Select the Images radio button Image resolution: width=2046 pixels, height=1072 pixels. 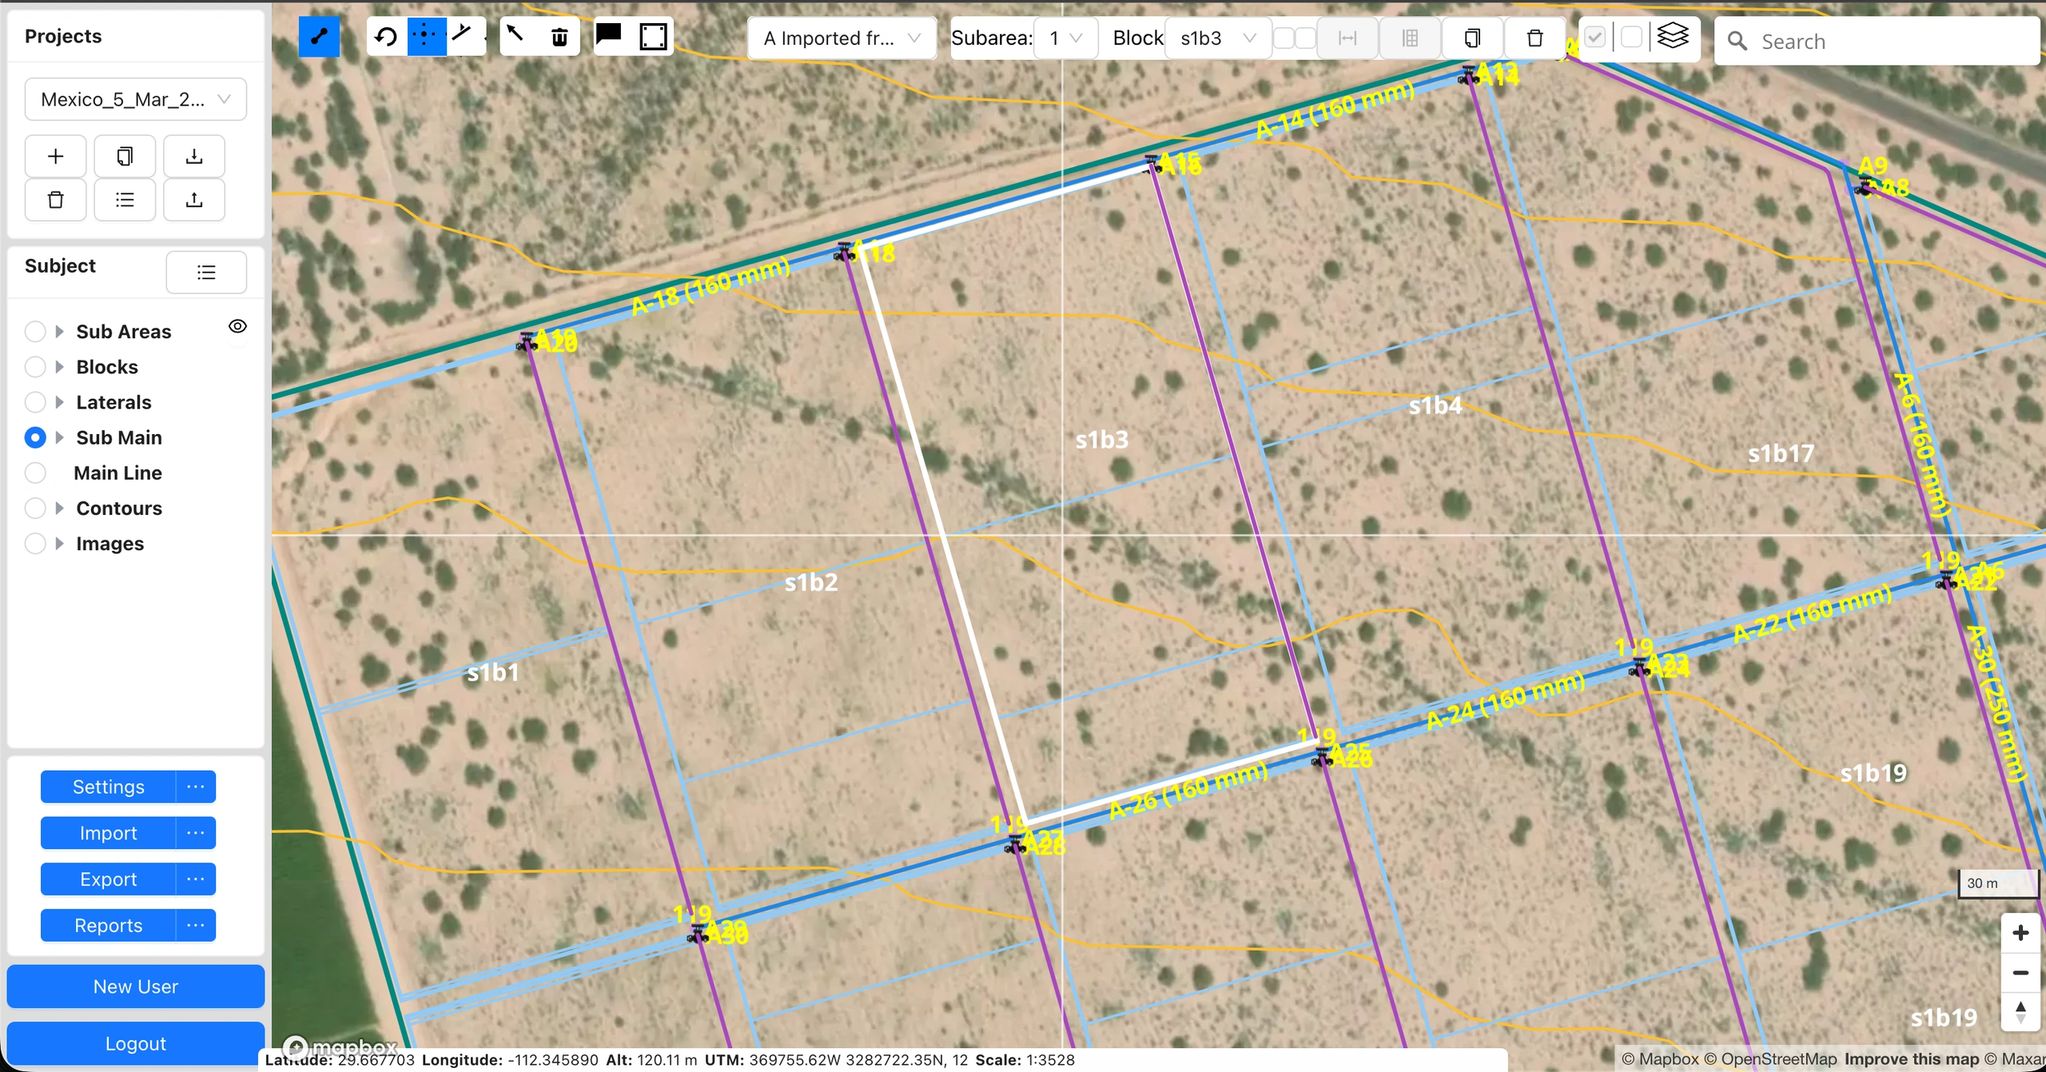(35, 544)
